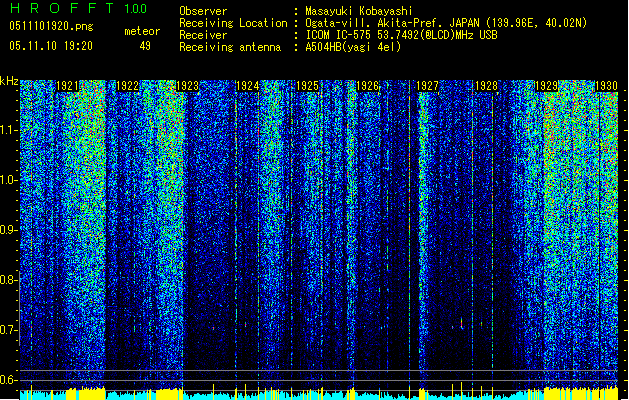Click the meteor label
629x400 pixels.
(142, 31)
